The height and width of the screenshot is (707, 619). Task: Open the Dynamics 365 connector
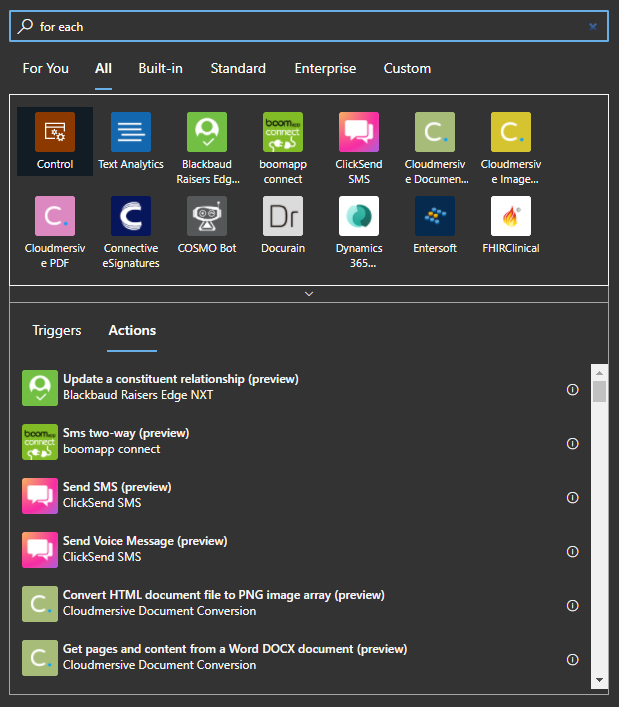(359, 216)
